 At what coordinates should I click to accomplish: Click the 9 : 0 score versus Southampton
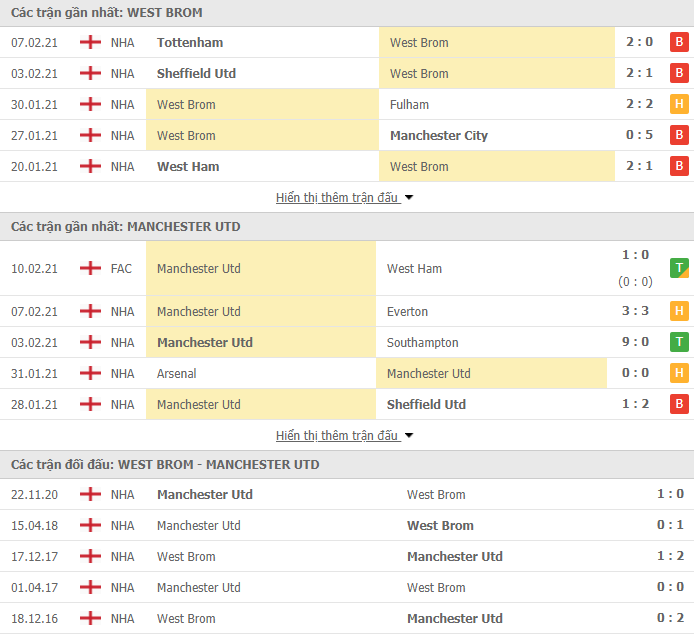coord(635,342)
